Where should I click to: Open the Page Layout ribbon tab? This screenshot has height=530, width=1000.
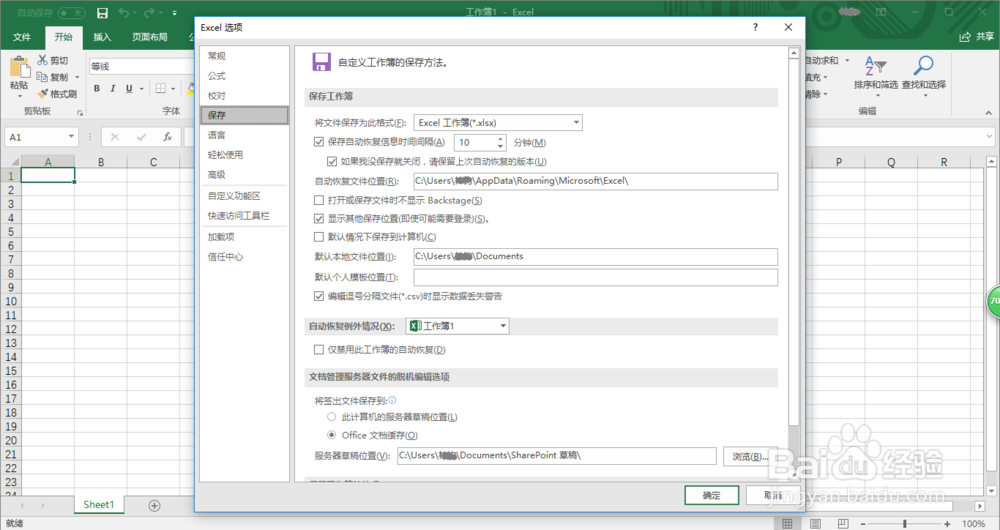[x=149, y=37]
